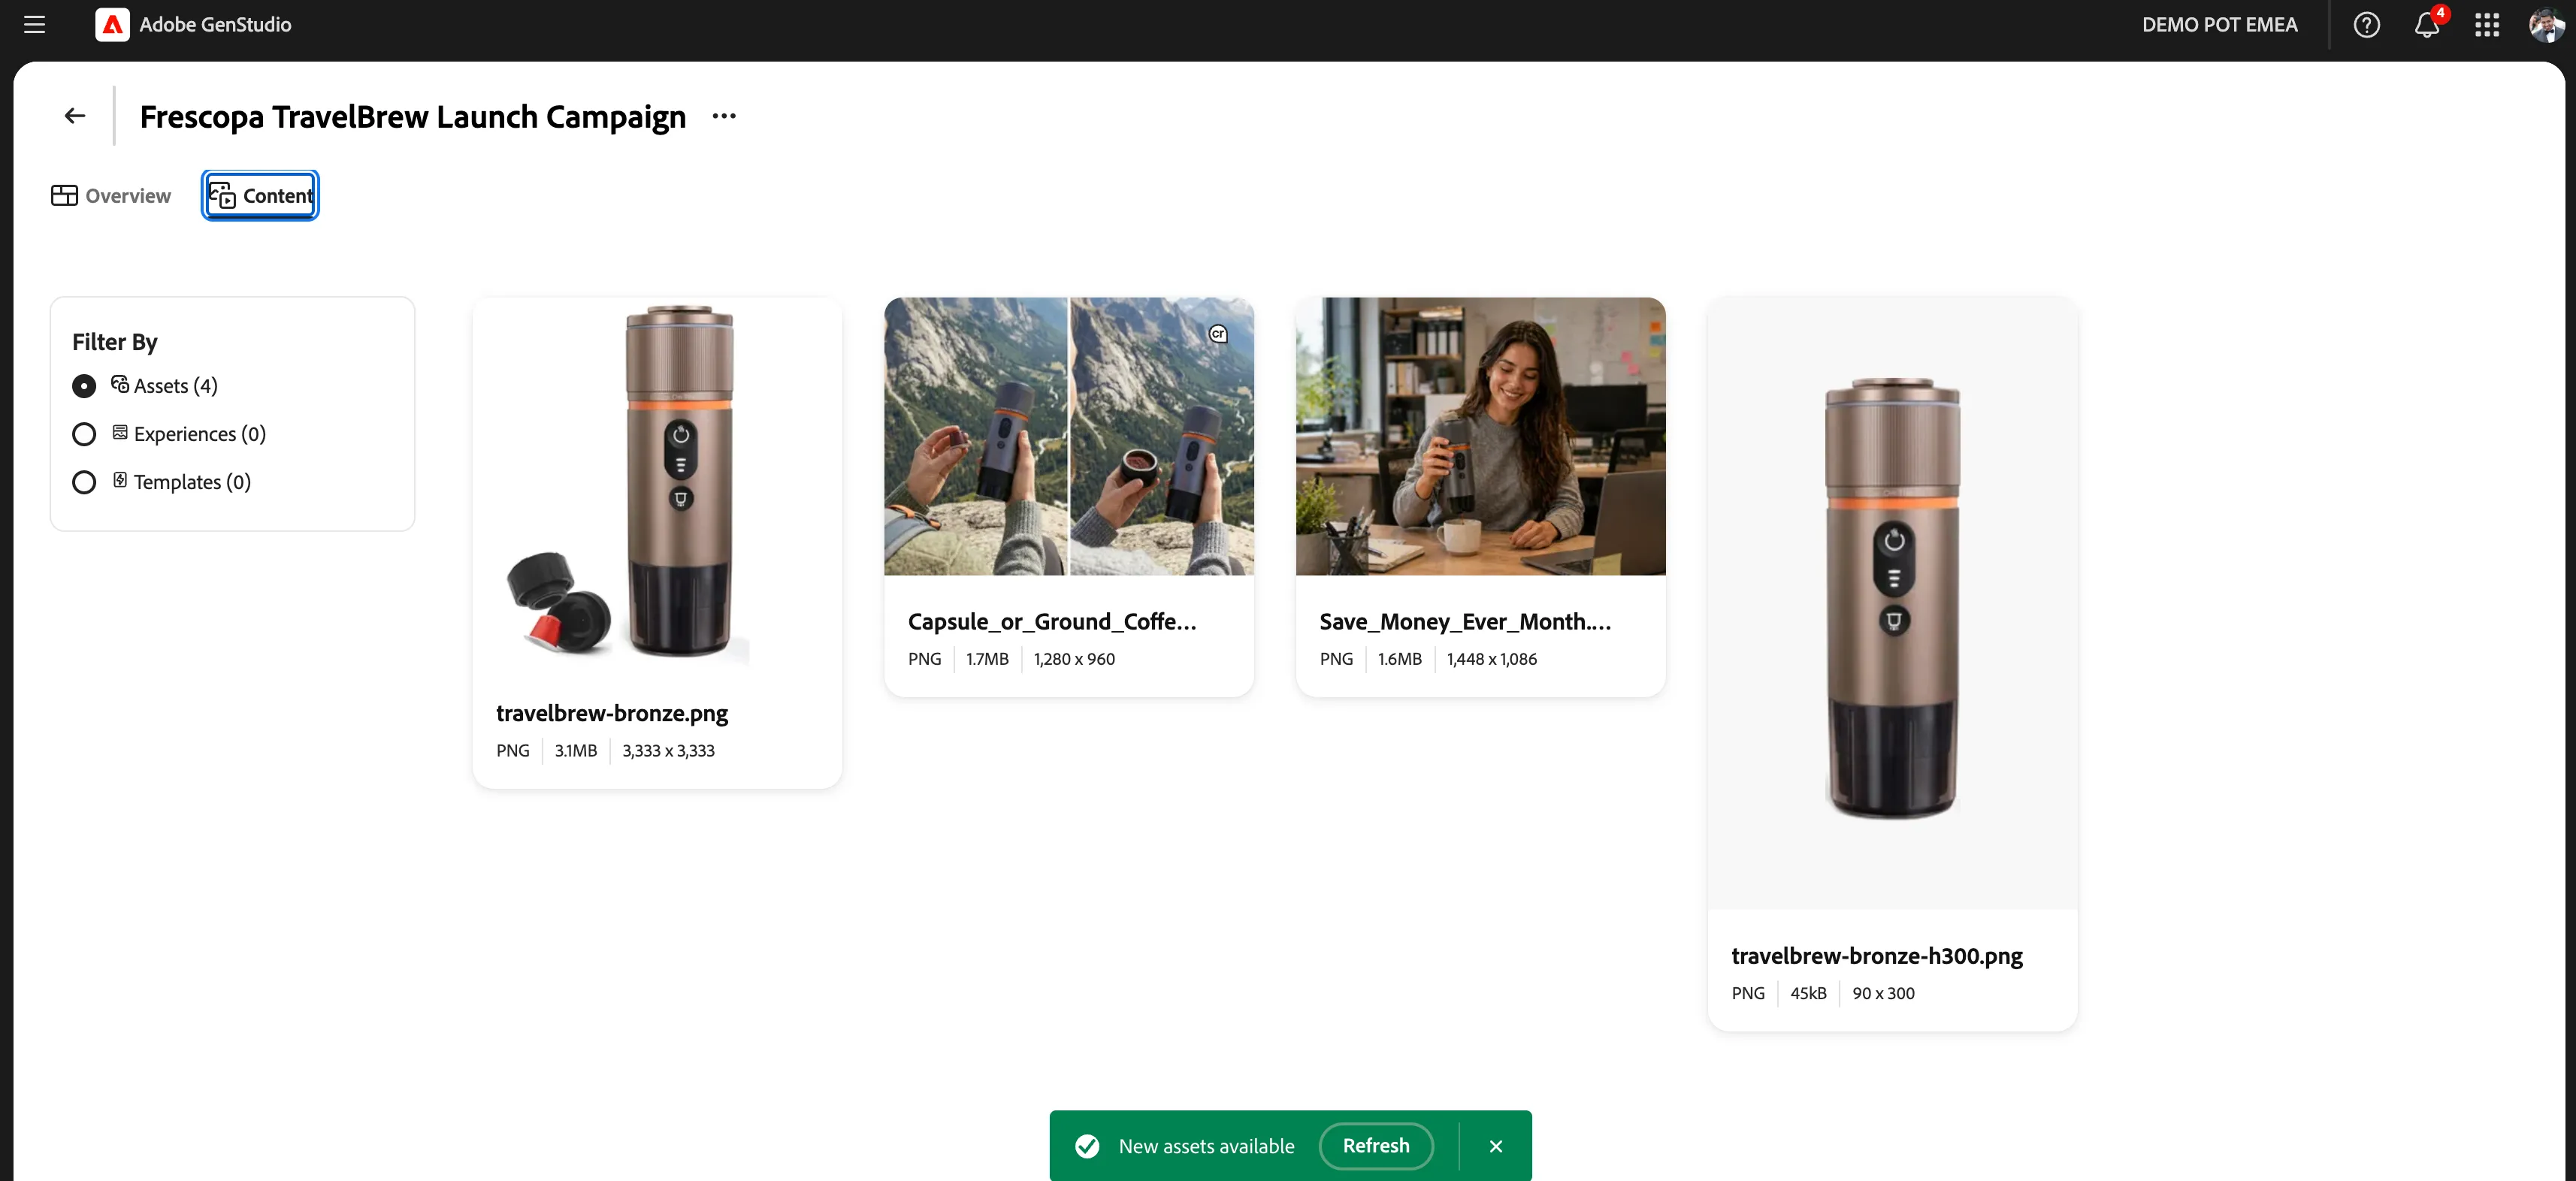Open the Capsule_or_Ground_Coffe thumbnail image
Screen dimensions: 2576x1181
[x=1069, y=436]
